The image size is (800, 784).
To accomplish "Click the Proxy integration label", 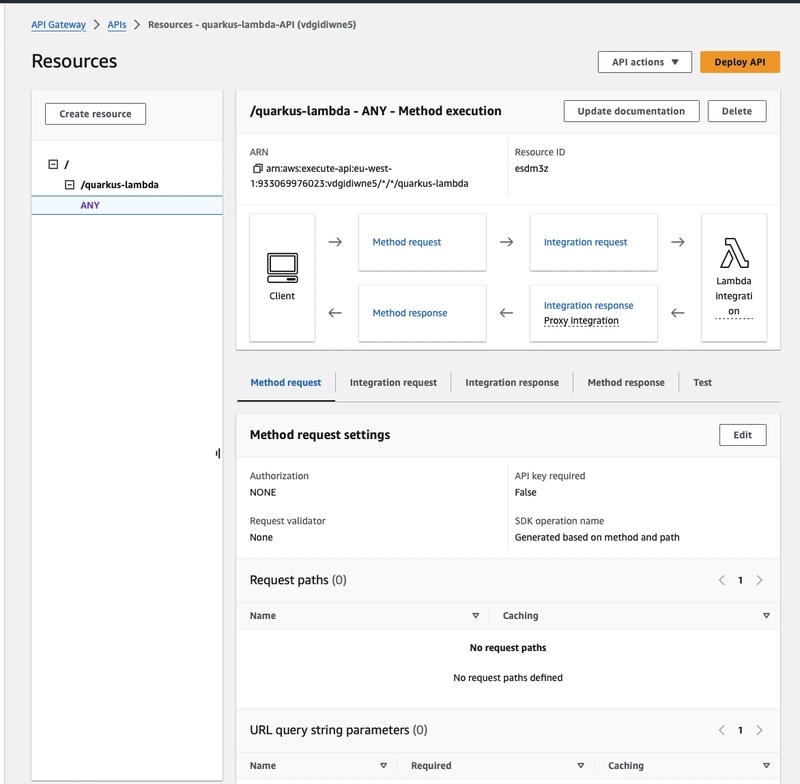I will coord(581,321).
